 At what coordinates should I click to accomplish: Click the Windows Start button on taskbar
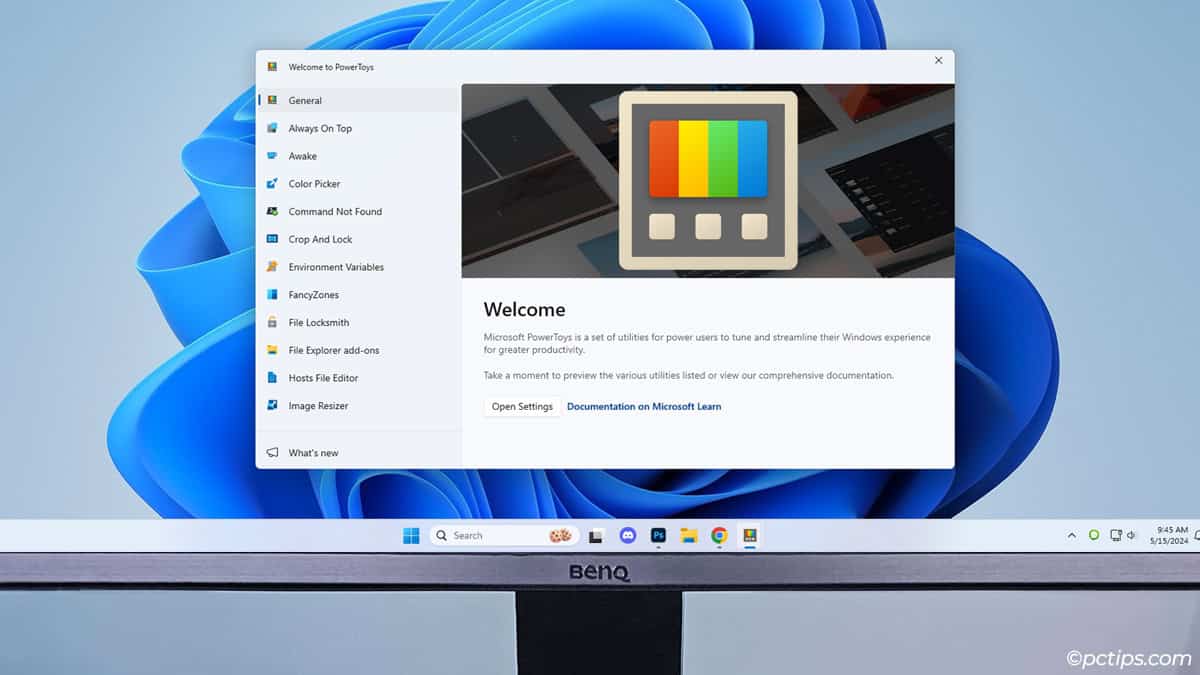tap(411, 536)
